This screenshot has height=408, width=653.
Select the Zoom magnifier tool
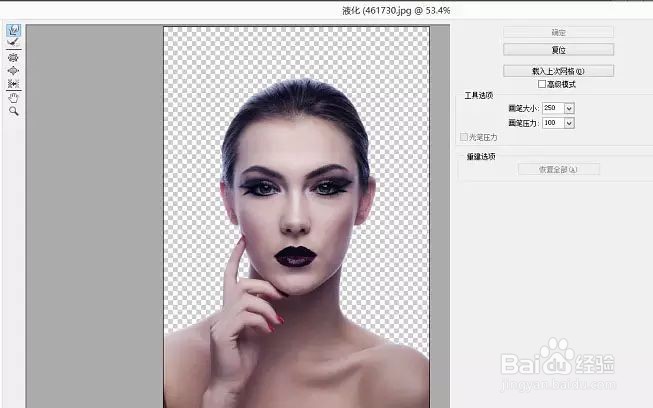click(x=13, y=111)
